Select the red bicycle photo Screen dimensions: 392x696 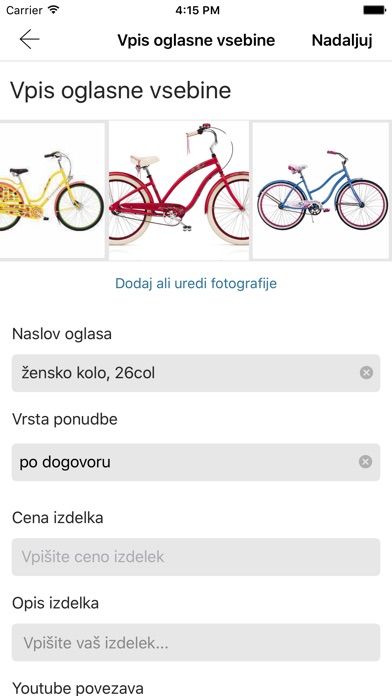[178, 190]
